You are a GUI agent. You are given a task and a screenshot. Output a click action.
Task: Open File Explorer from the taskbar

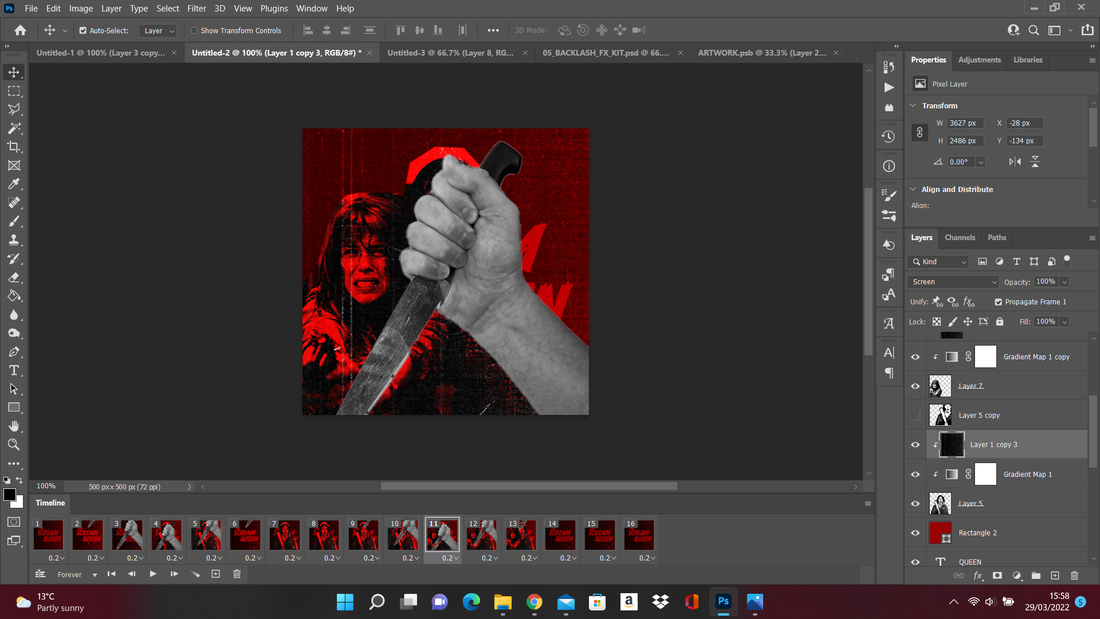(x=503, y=601)
